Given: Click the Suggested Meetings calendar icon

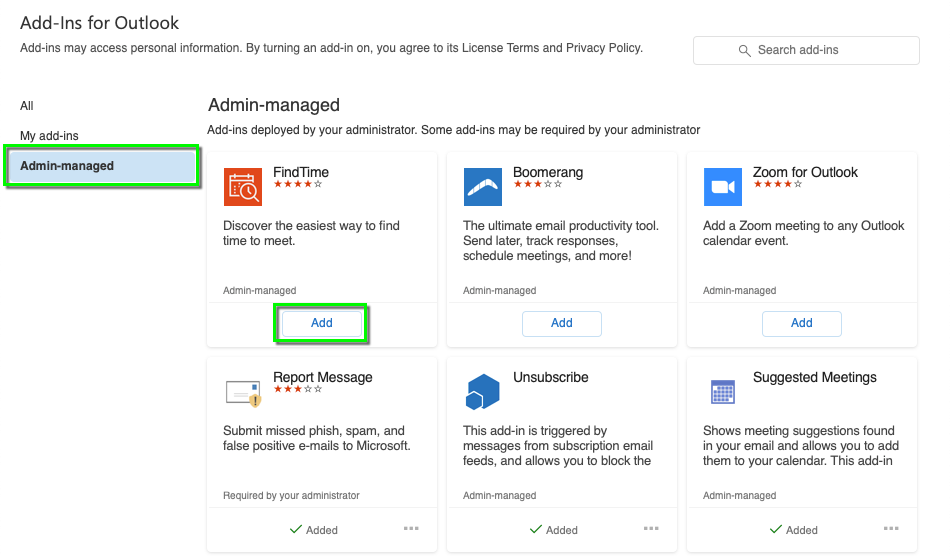Looking at the screenshot, I should 723,392.
